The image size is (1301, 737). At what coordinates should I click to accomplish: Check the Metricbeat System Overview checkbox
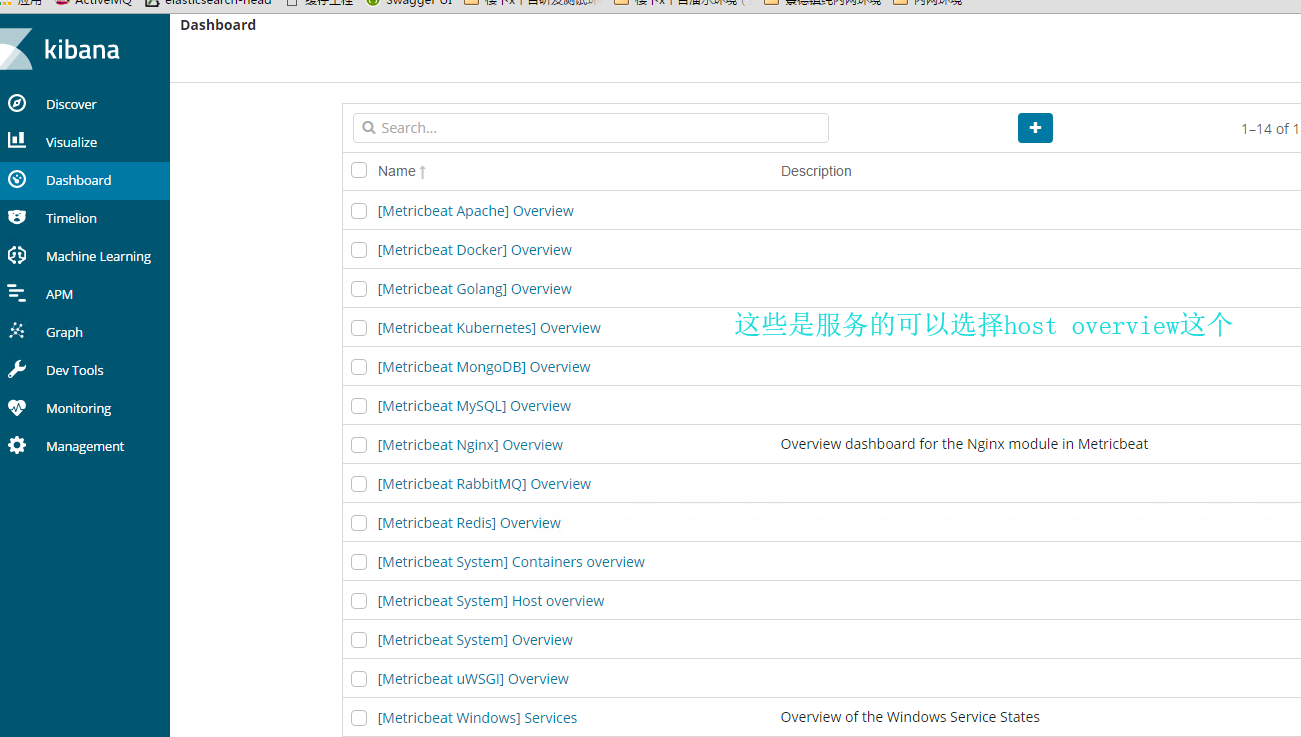[x=359, y=640]
